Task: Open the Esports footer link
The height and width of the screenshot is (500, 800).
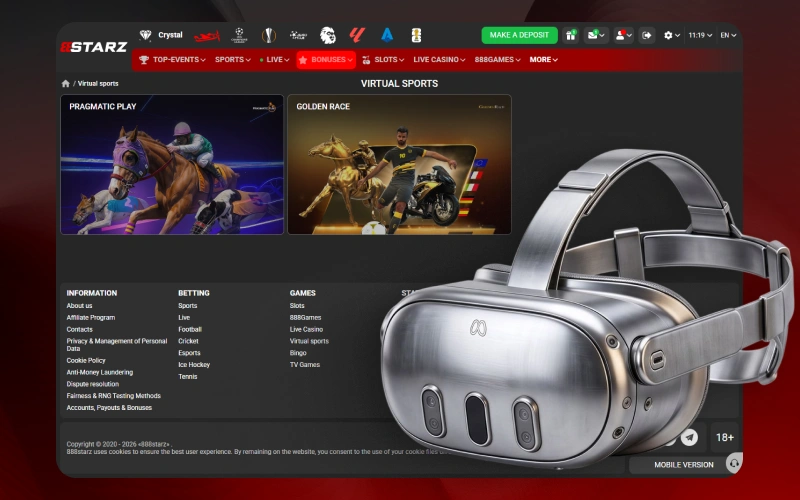Action: (x=189, y=353)
